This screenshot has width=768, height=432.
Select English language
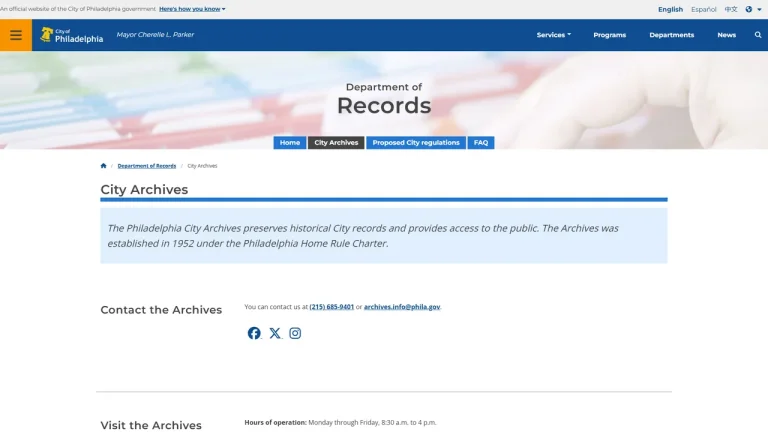tap(670, 9)
